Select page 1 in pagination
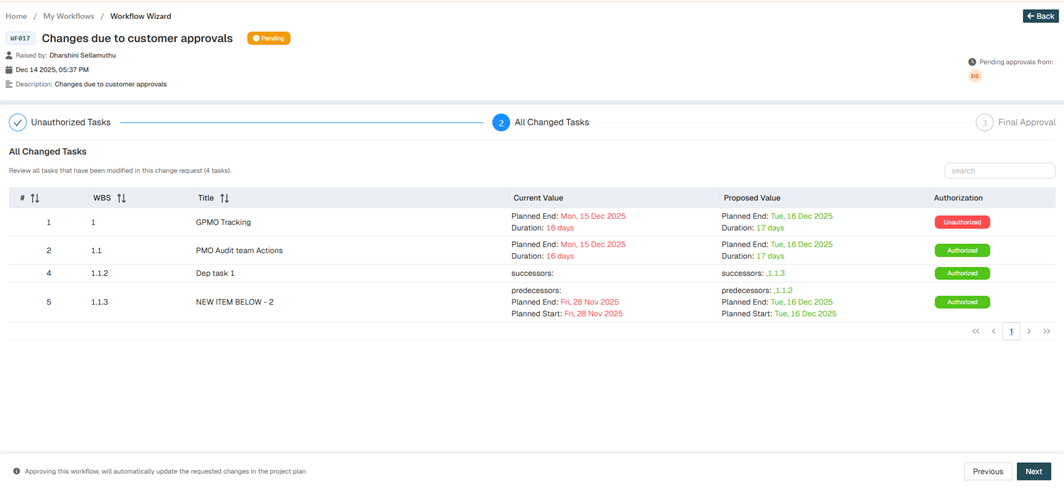This screenshot has width=1064, height=488. [x=1011, y=331]
